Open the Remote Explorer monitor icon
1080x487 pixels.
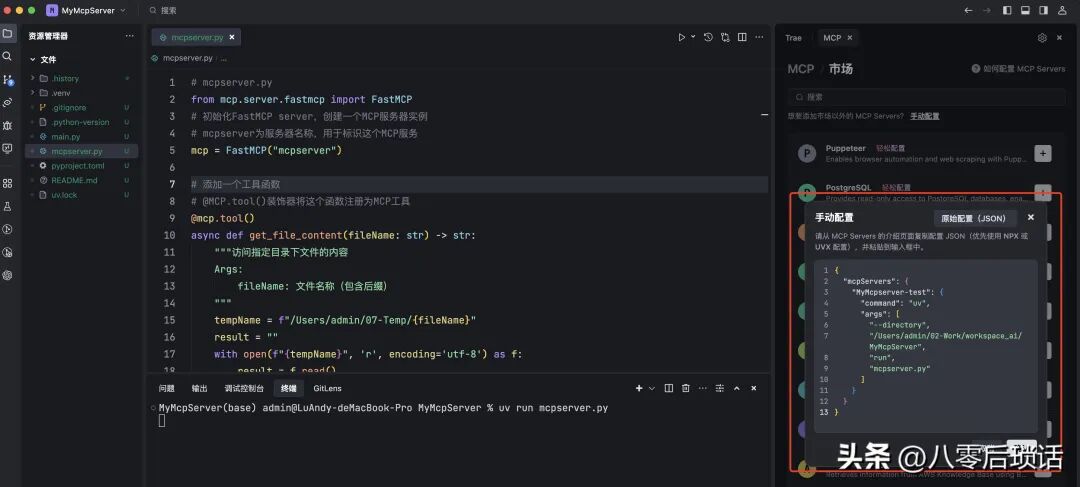pyautogui.click(x=8, y=148)
